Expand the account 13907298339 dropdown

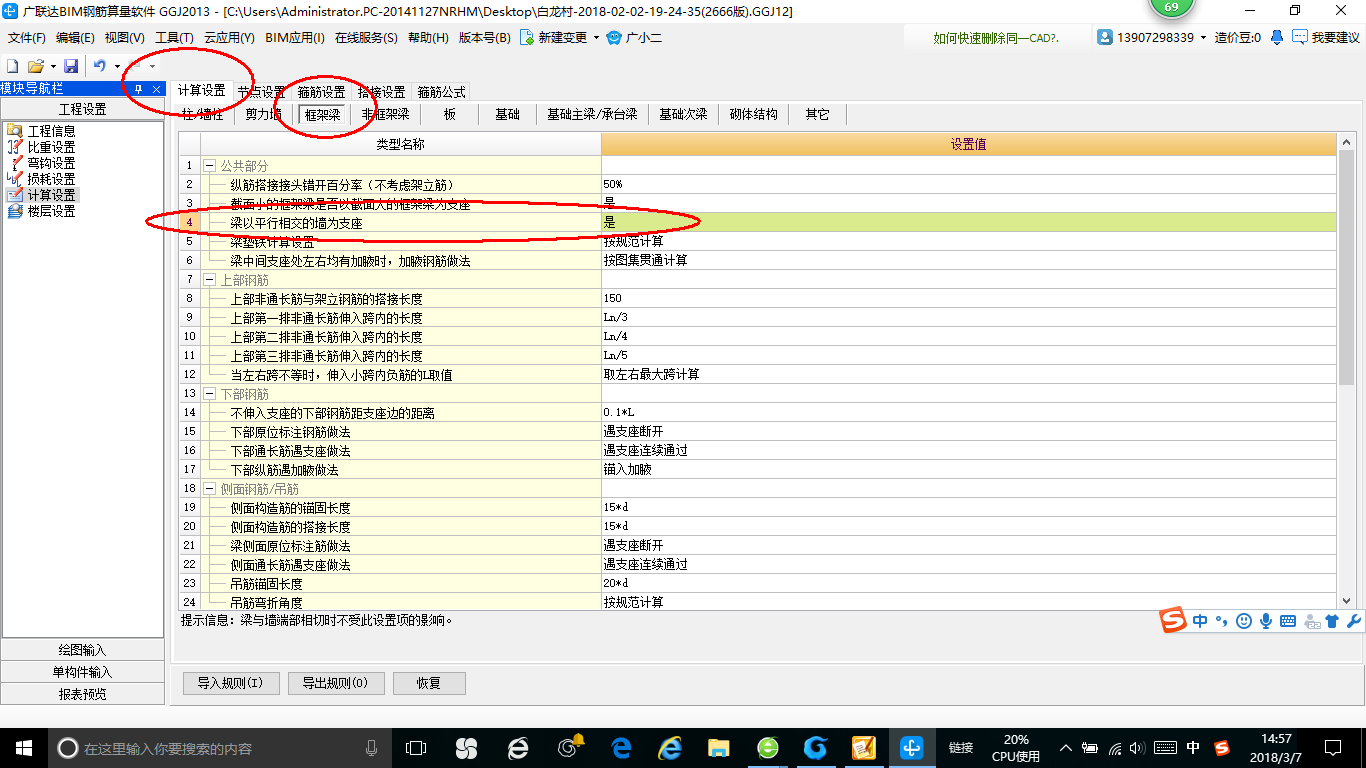pos(1203,38)
